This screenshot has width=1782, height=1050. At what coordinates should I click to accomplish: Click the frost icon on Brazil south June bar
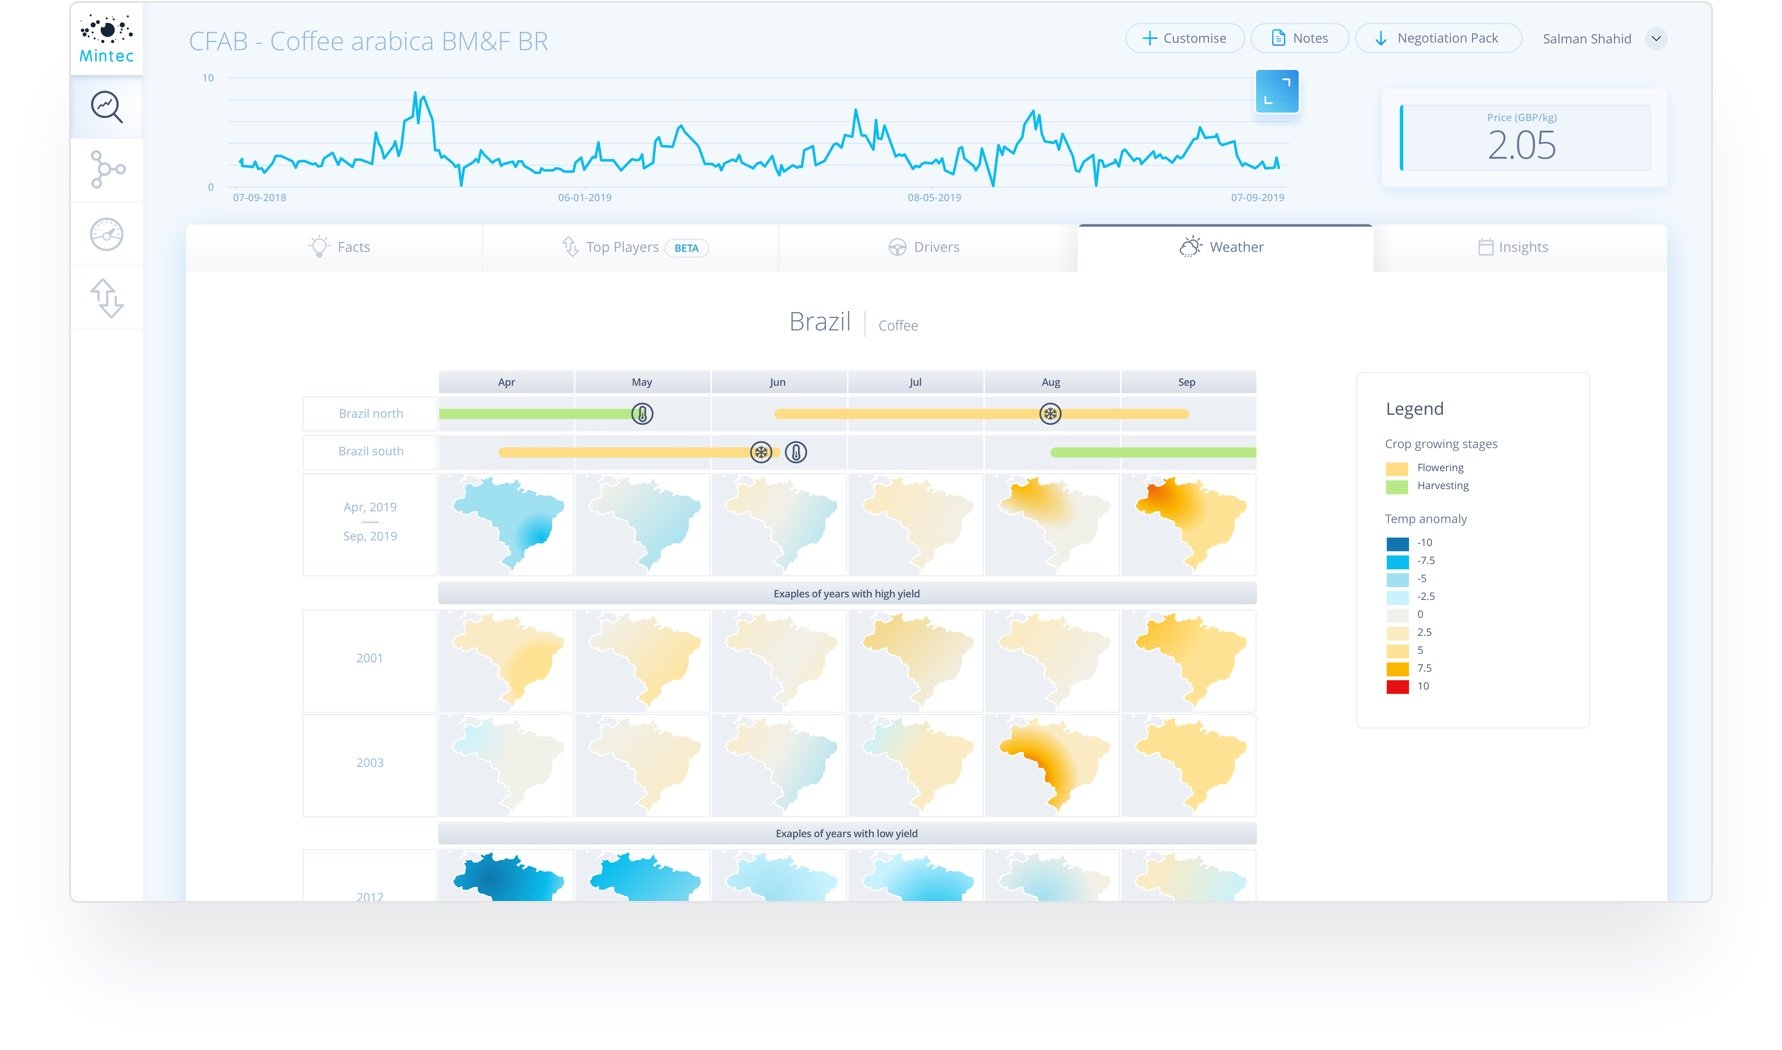click(x=761, y=451)
